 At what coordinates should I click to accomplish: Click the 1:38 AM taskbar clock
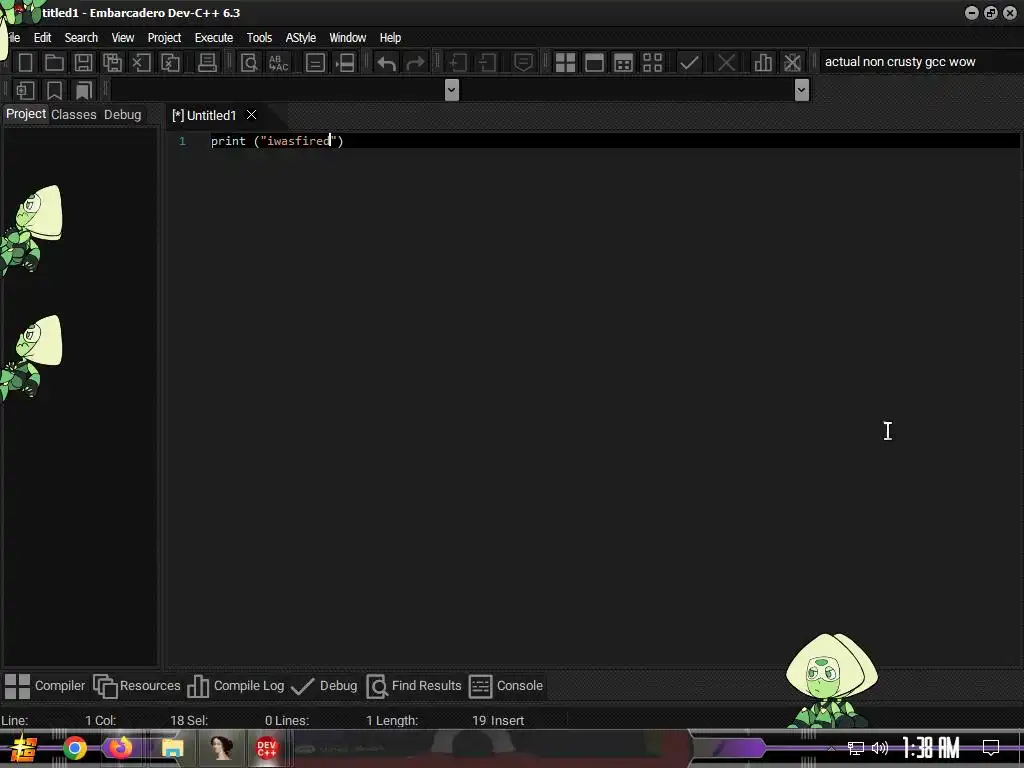(x=931, y=748)
